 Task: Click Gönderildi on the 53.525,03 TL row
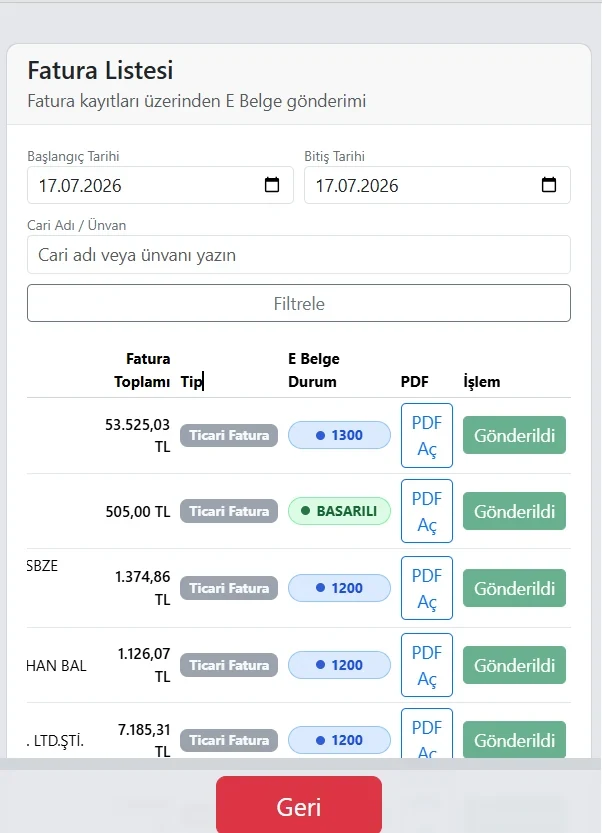pos(514,435)
